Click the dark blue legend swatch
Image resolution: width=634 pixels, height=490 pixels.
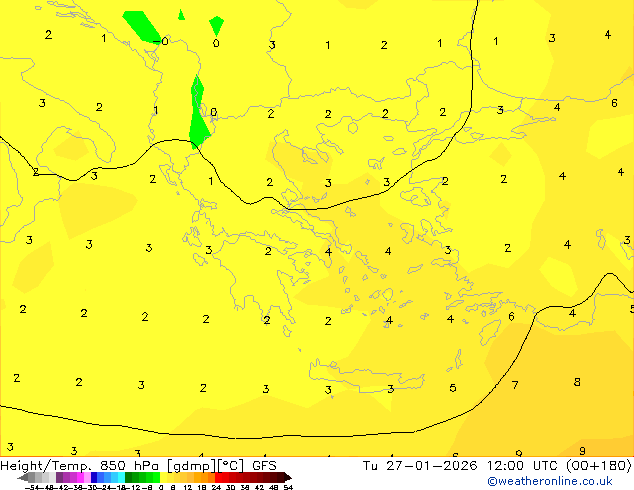(94, 477)
